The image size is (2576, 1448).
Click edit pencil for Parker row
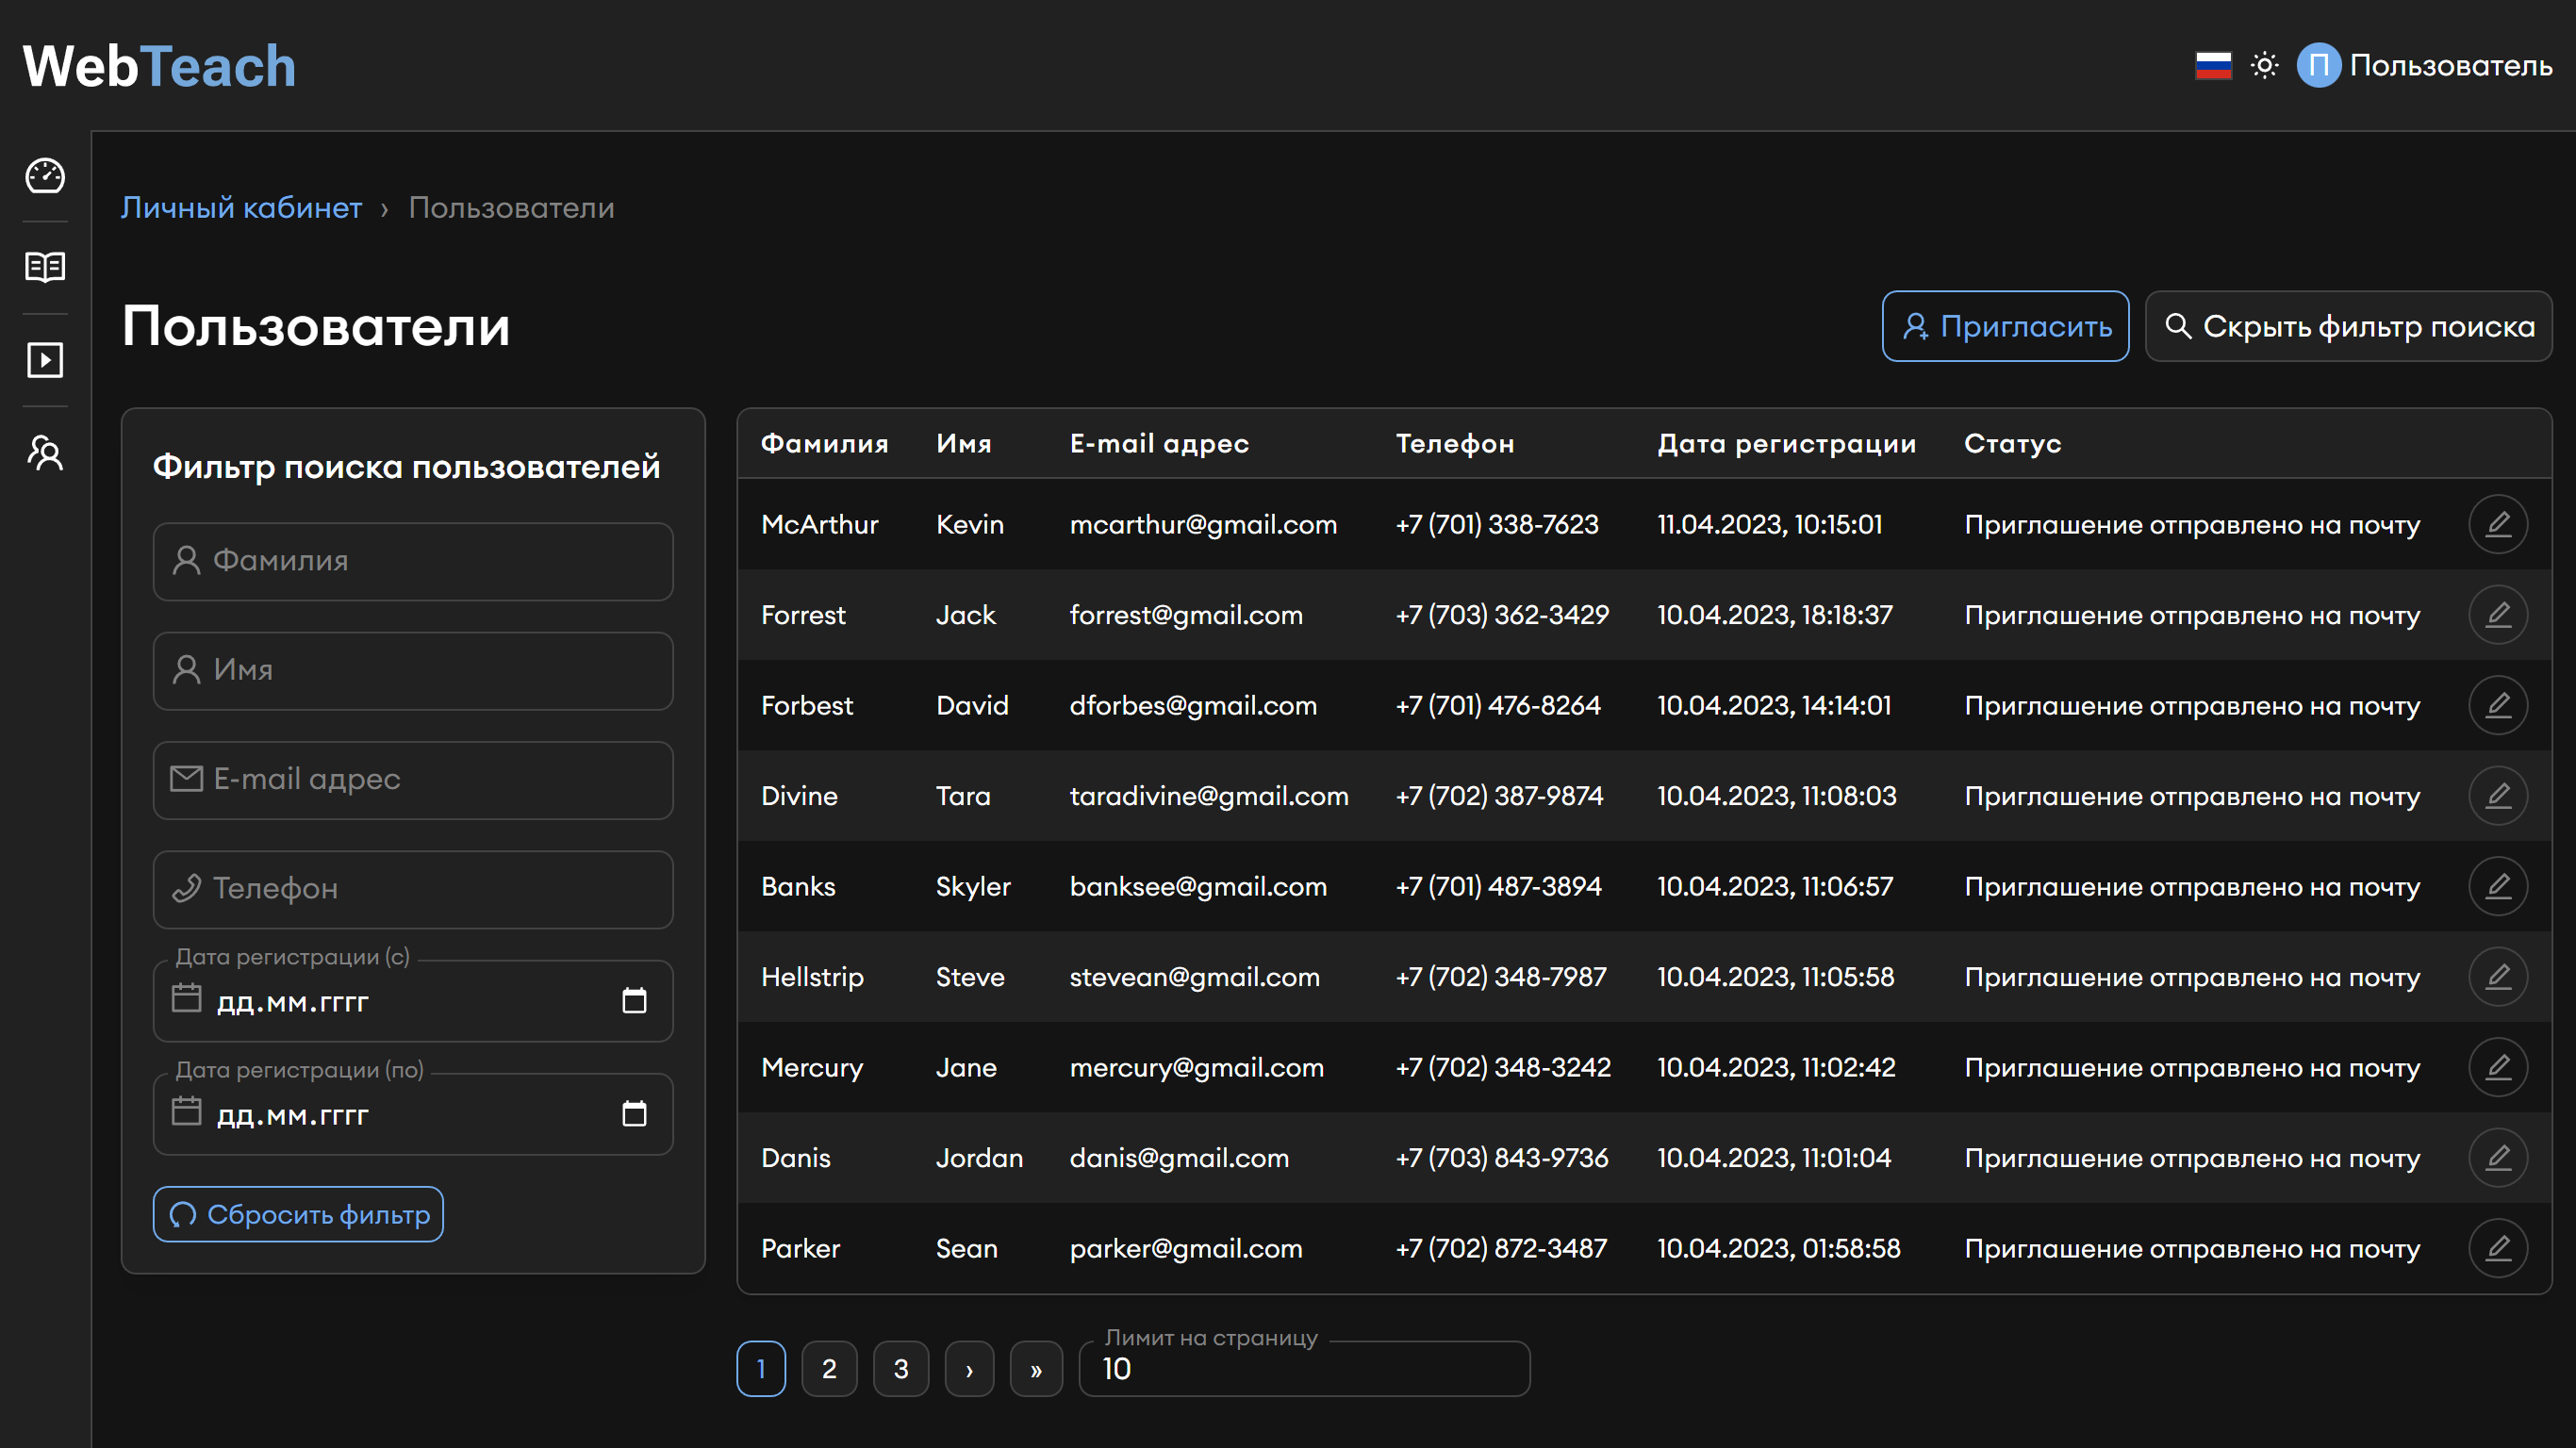pos(2497,1248)
